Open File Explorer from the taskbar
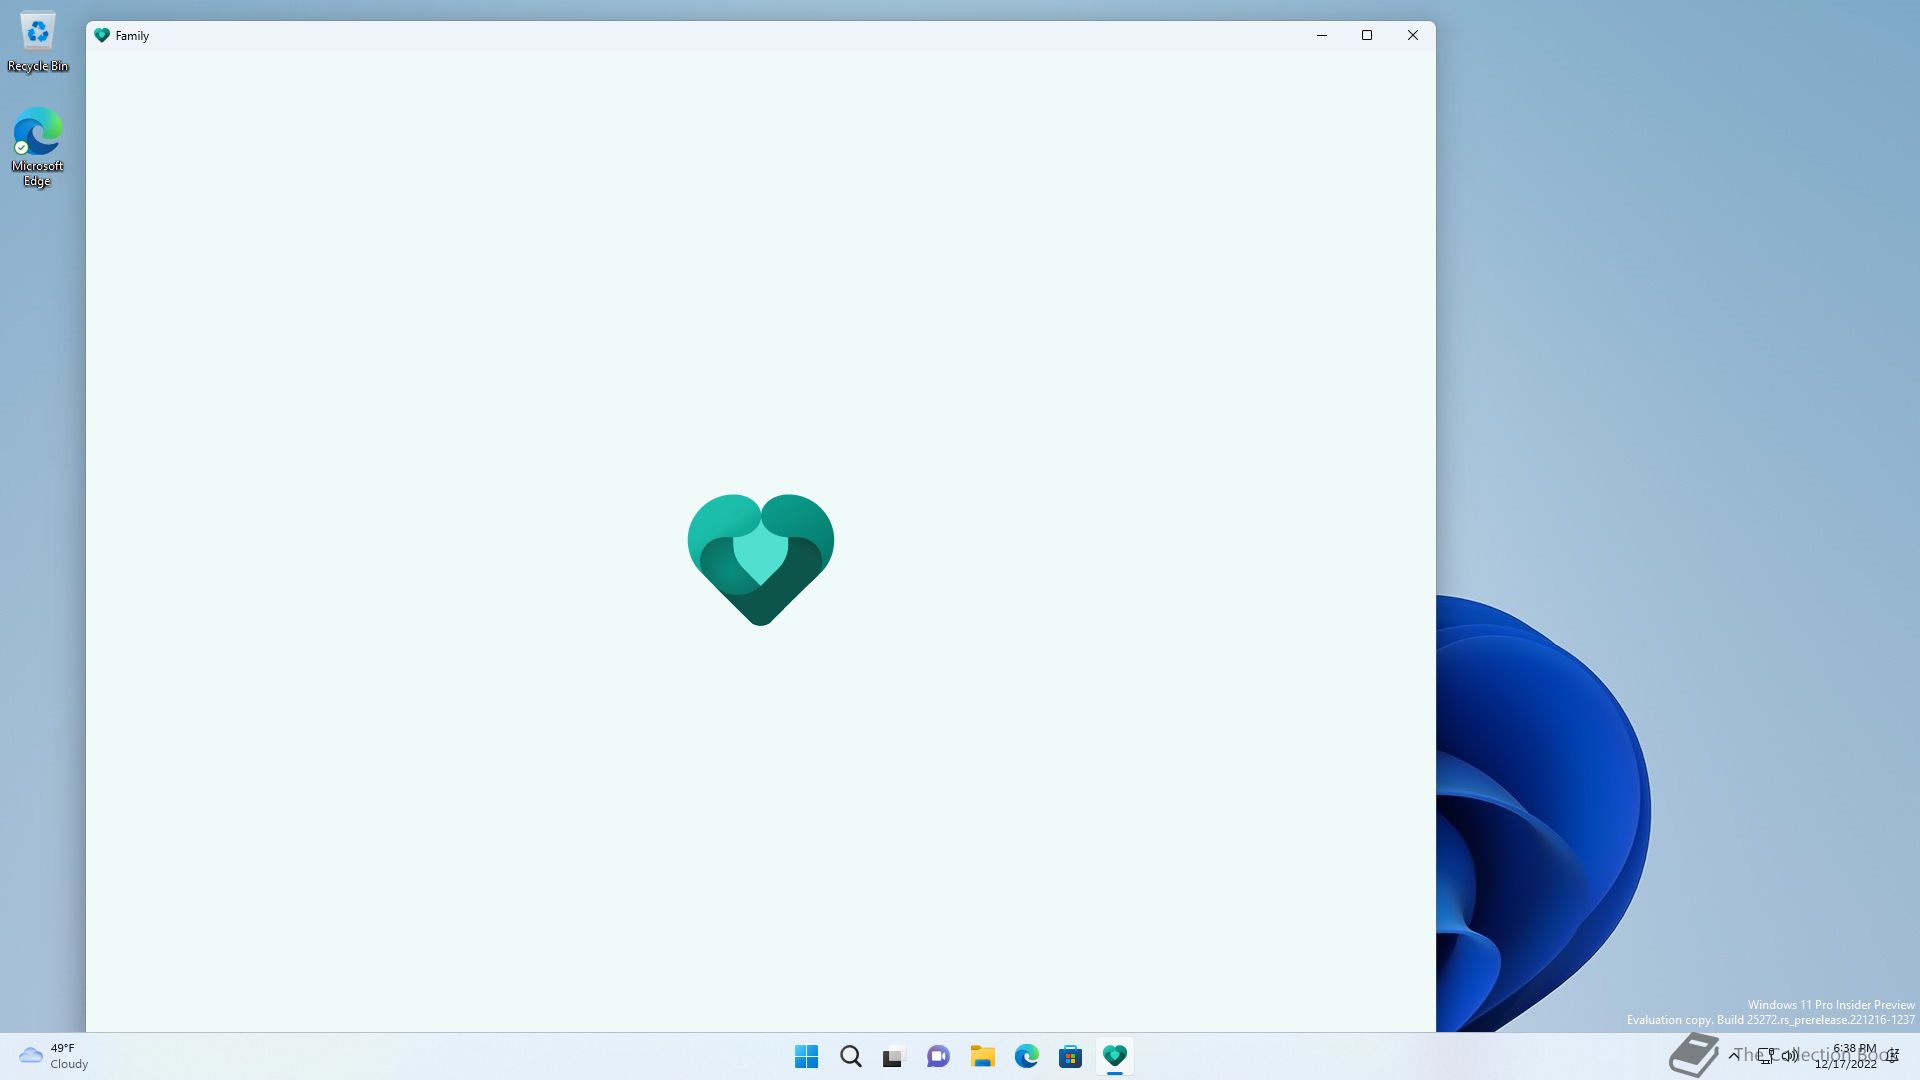Screen dimensions: 1920x1080 coord(982,1056)
